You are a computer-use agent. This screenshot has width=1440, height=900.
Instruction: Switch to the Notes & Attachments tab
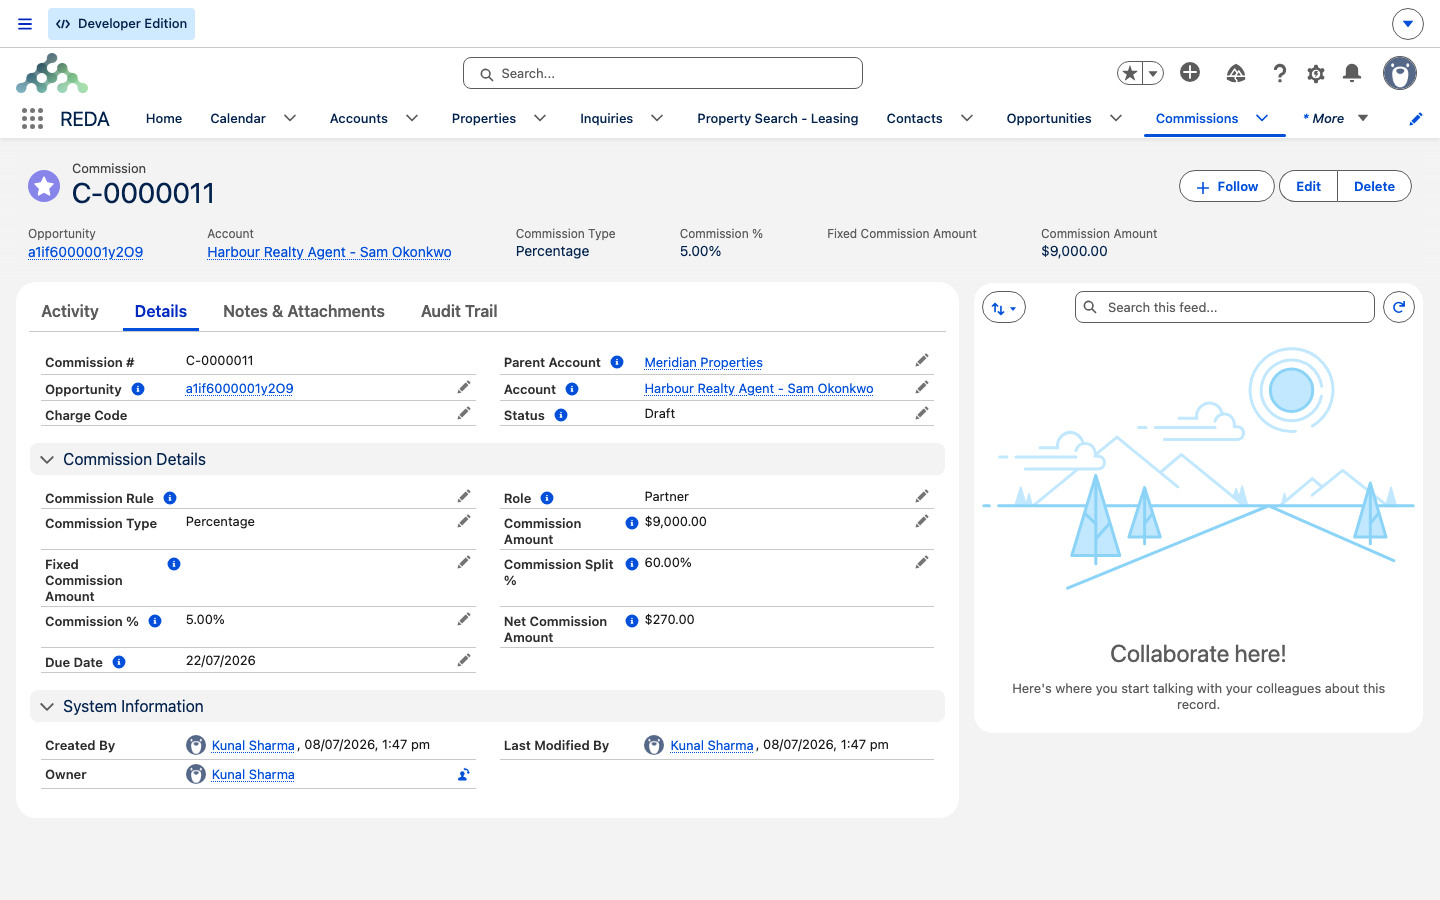(x=304, y=311)
